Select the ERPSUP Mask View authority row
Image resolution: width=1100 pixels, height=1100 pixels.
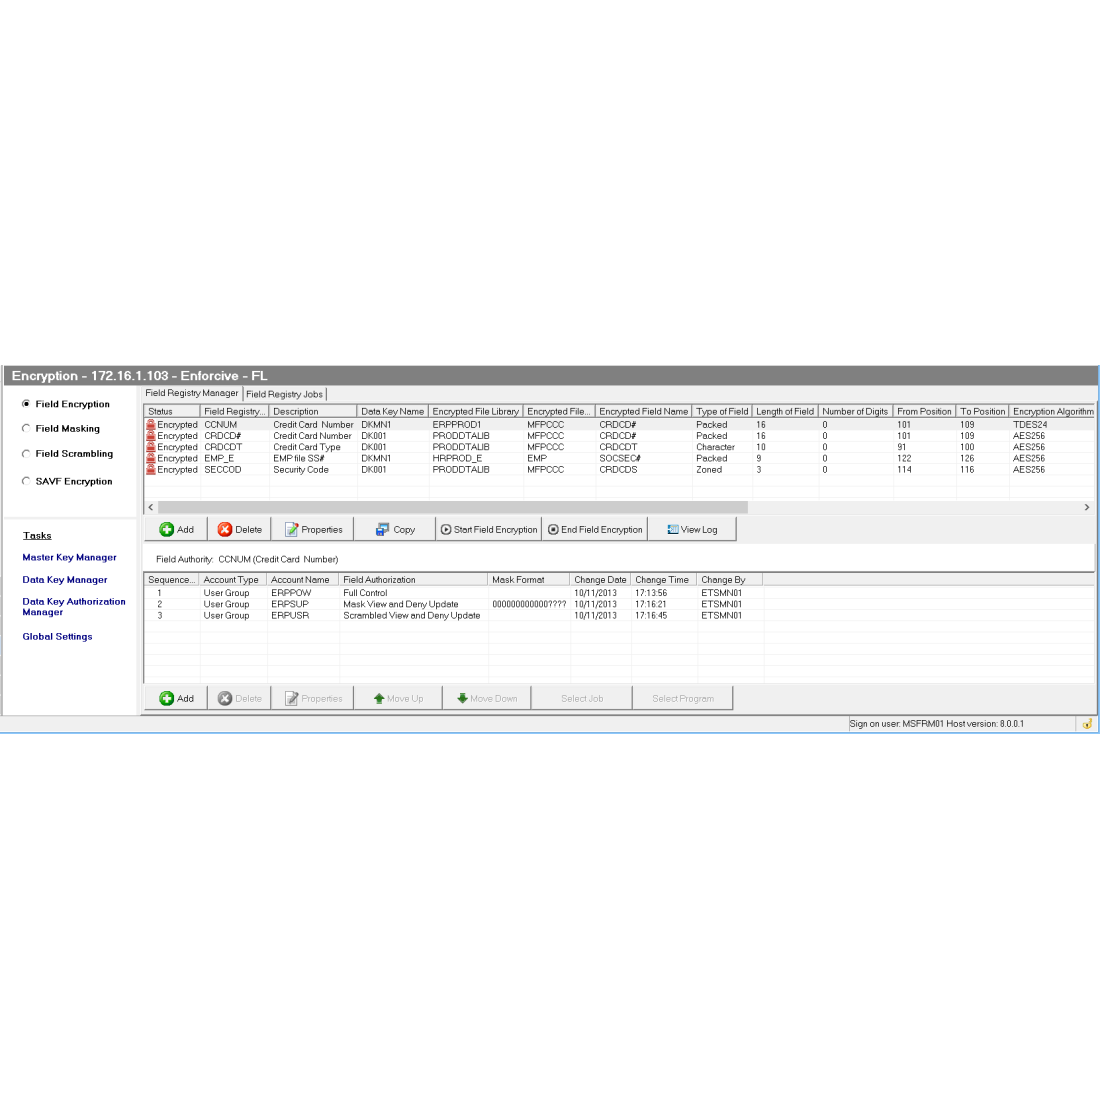click(x=400, y=604)
